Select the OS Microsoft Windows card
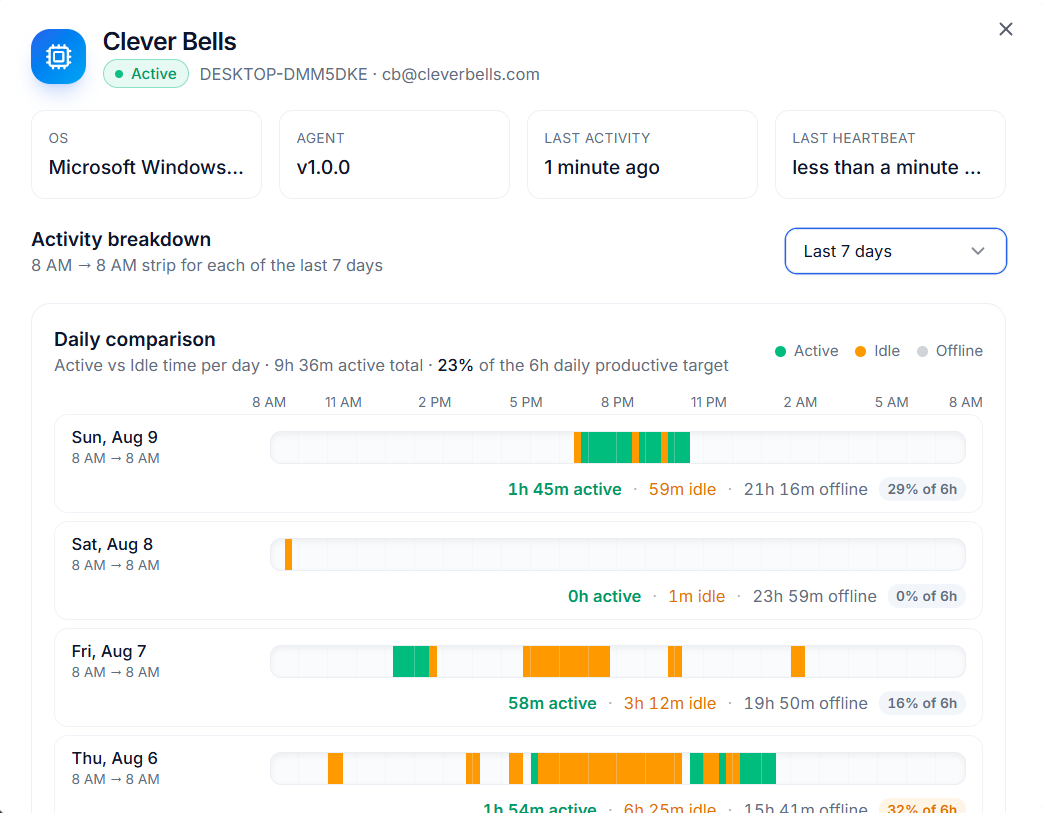1042x813 pixels. [x=146, y=154]
